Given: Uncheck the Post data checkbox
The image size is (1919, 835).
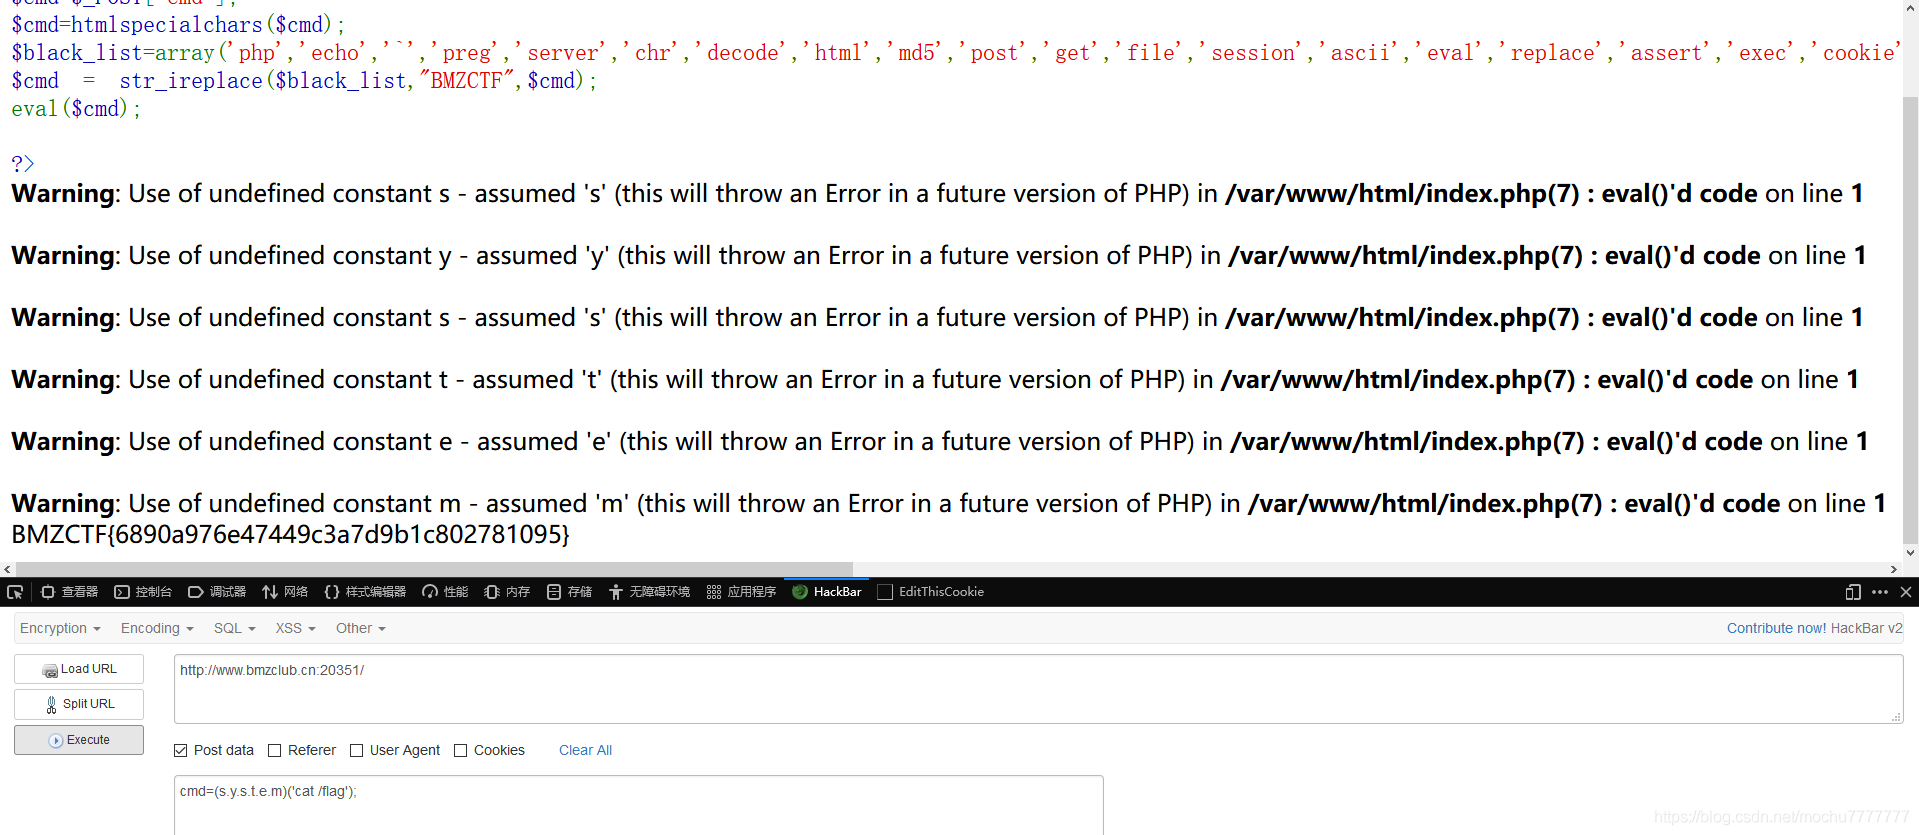Looking at the screenshot, I should 181,750.
